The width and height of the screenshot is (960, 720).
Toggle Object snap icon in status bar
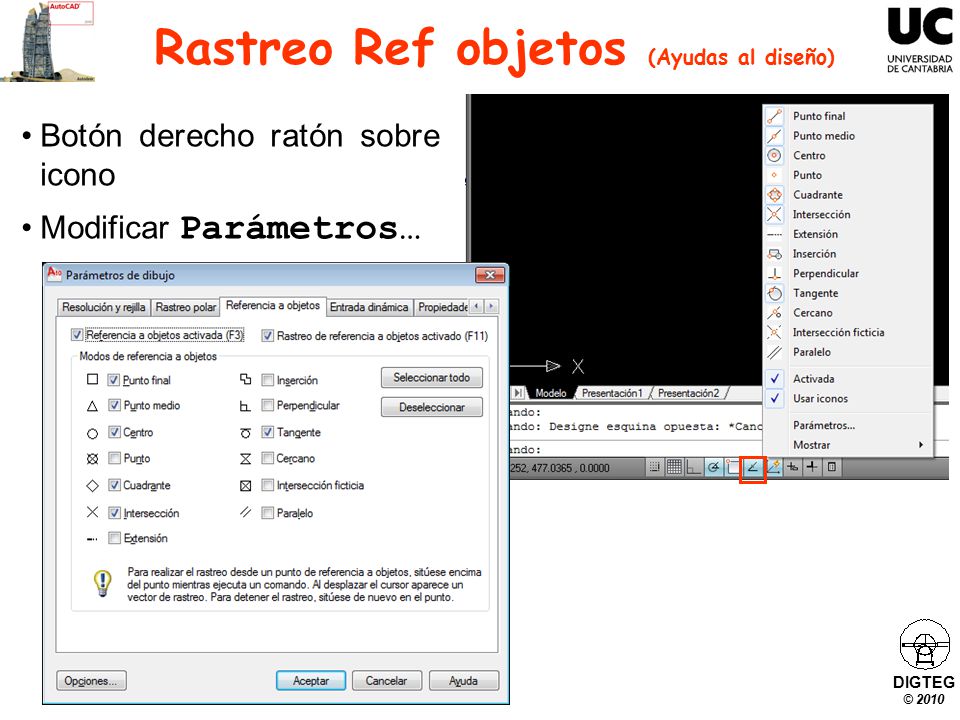pyautogui.click(x=732, y=468)
